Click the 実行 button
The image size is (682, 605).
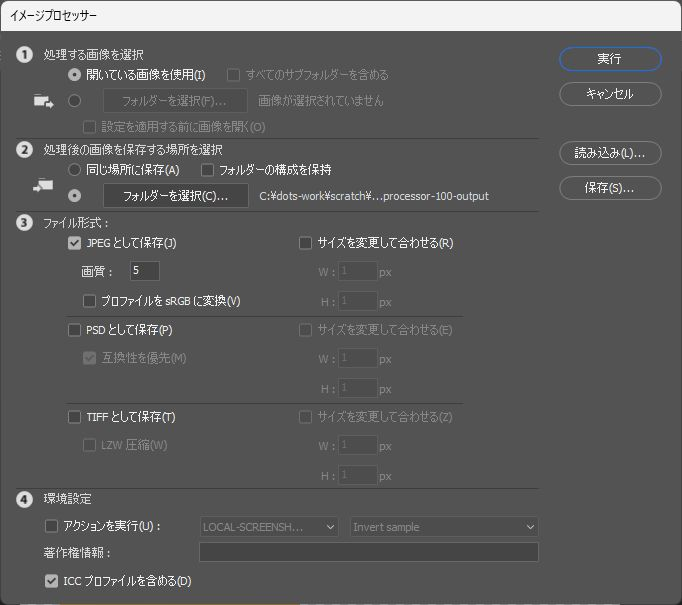(610, 59)
